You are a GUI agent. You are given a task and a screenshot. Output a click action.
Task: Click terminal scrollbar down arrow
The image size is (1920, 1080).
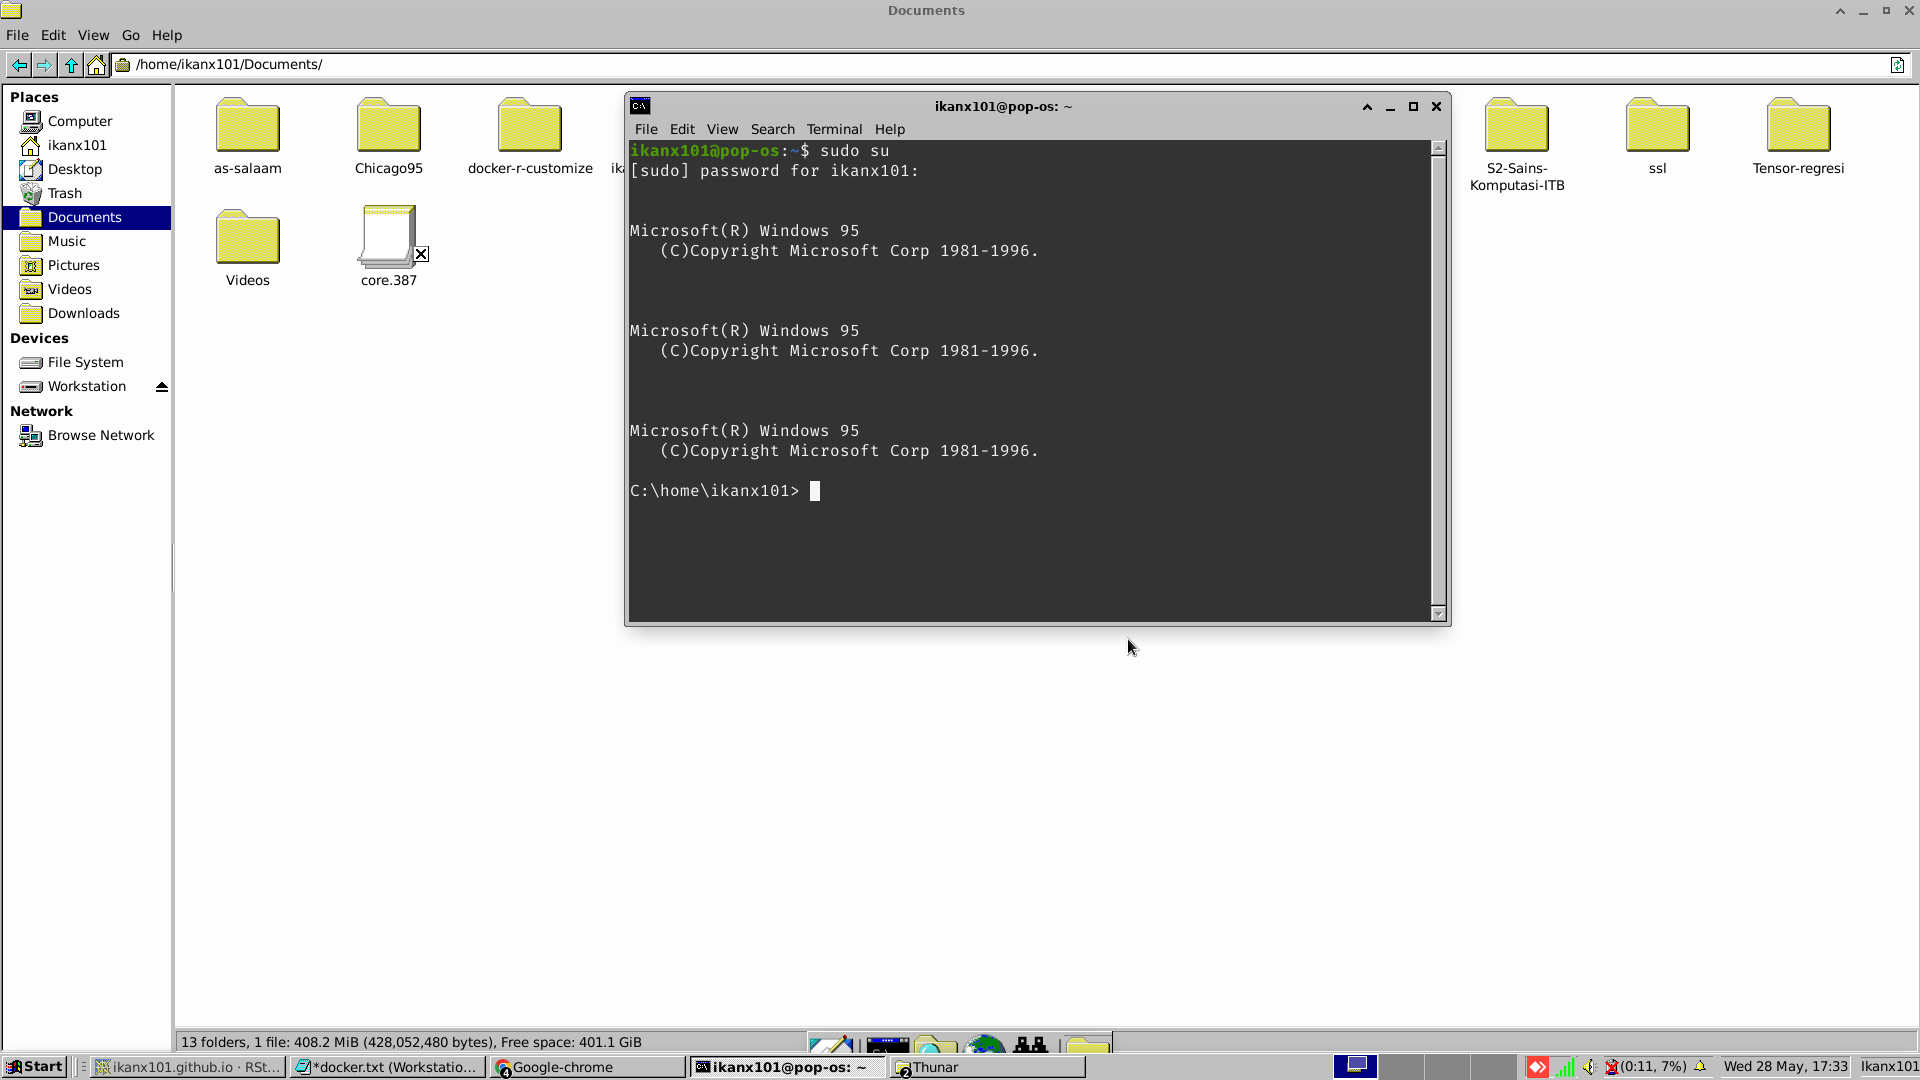click(x=1439, y=613)
